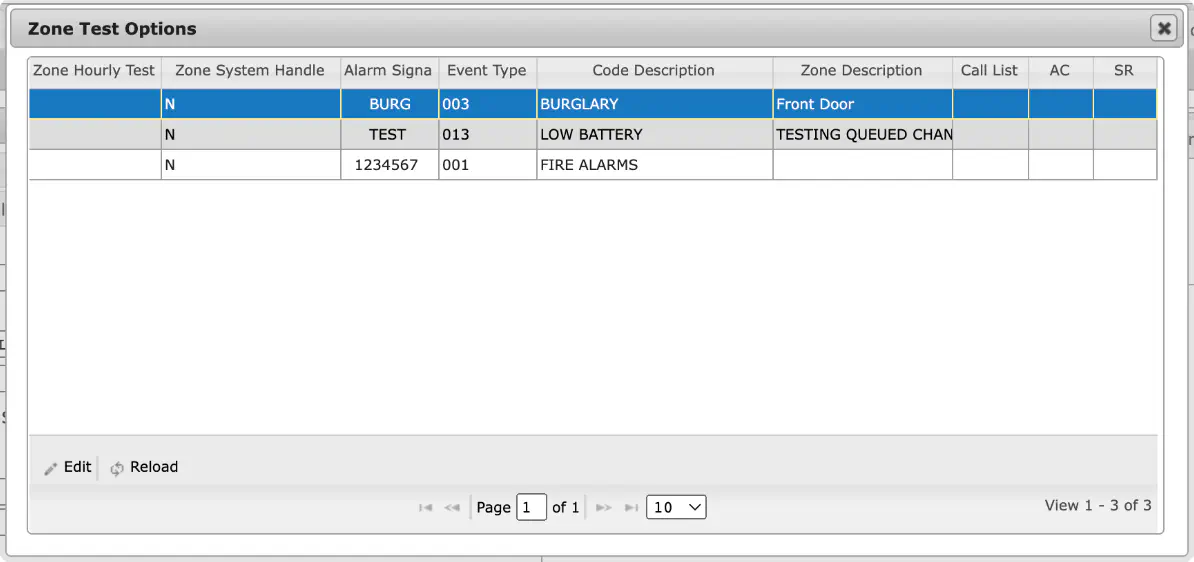Click the page number input field
The height and width of the screenshot is (562, 1194).
532,507
